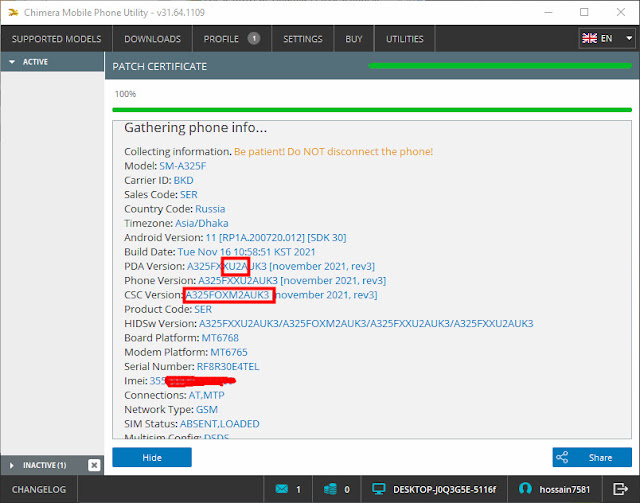Maximize the Chimera window
Screen dimensions: 640x503
tap(584, 12)
